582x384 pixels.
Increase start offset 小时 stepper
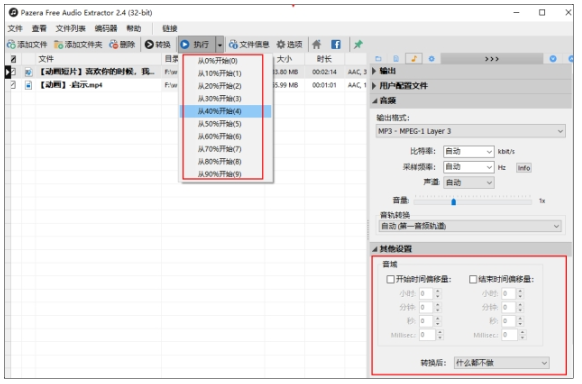(x=438, y=291)
